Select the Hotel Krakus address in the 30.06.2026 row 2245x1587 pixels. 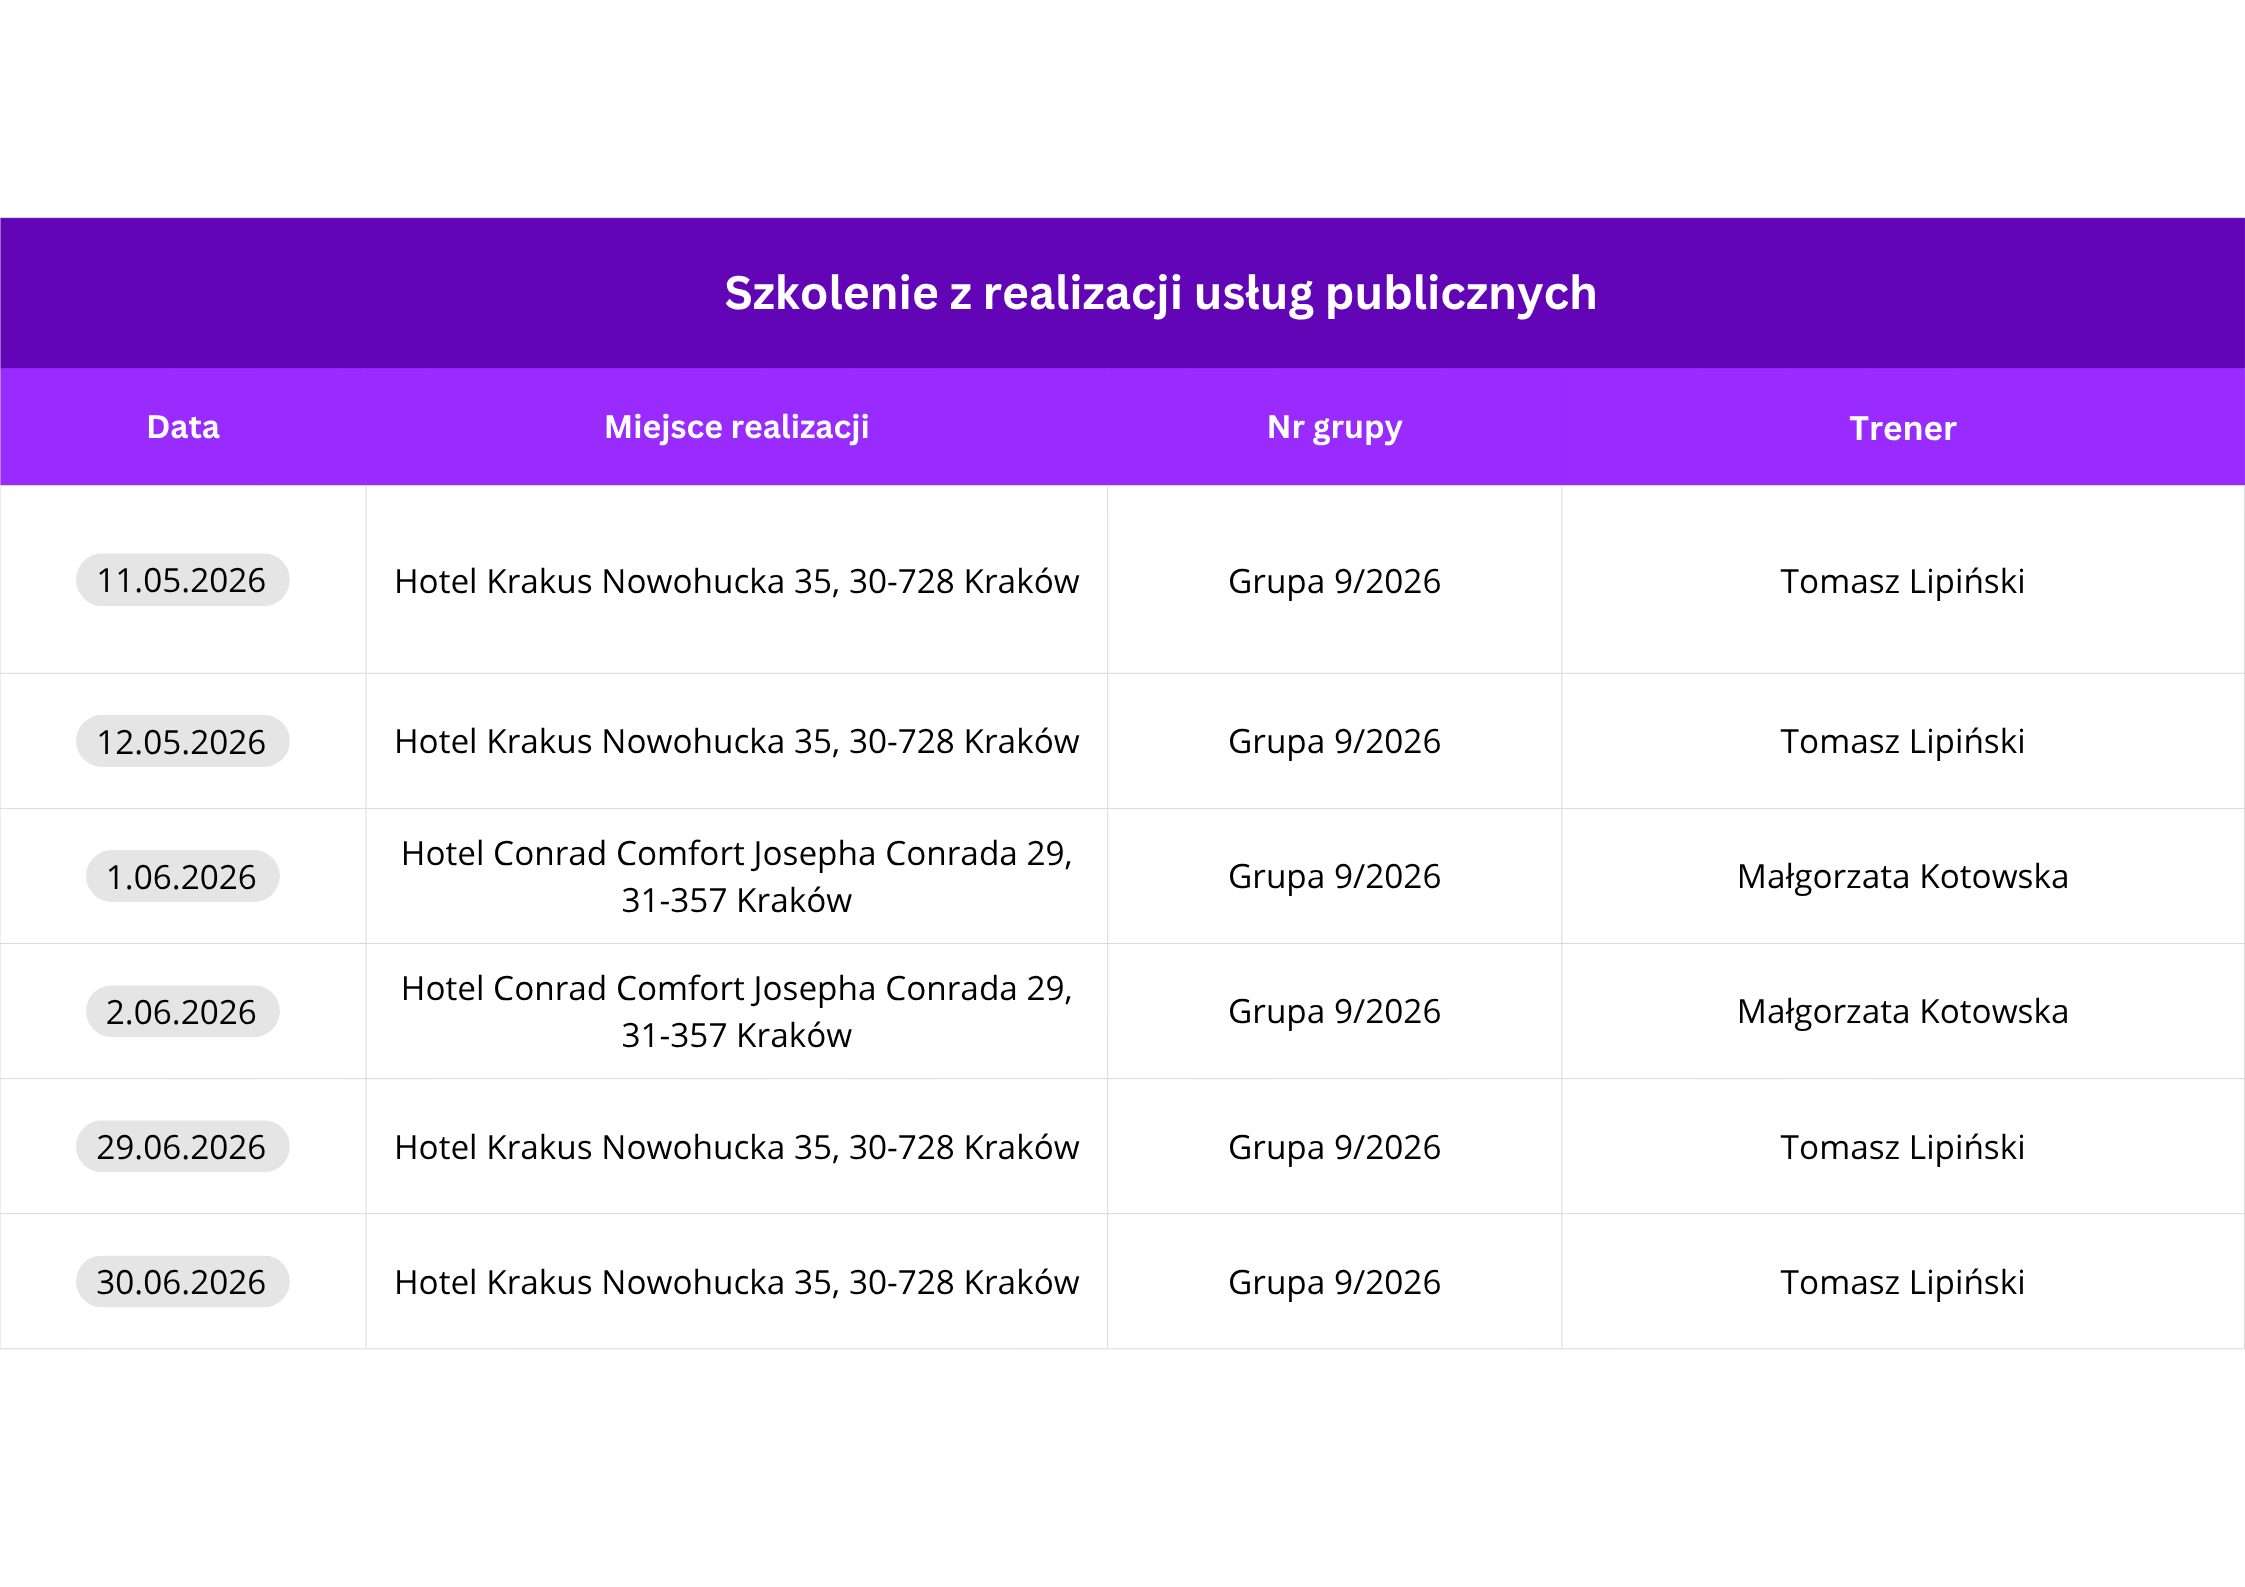coord(737,1282)
